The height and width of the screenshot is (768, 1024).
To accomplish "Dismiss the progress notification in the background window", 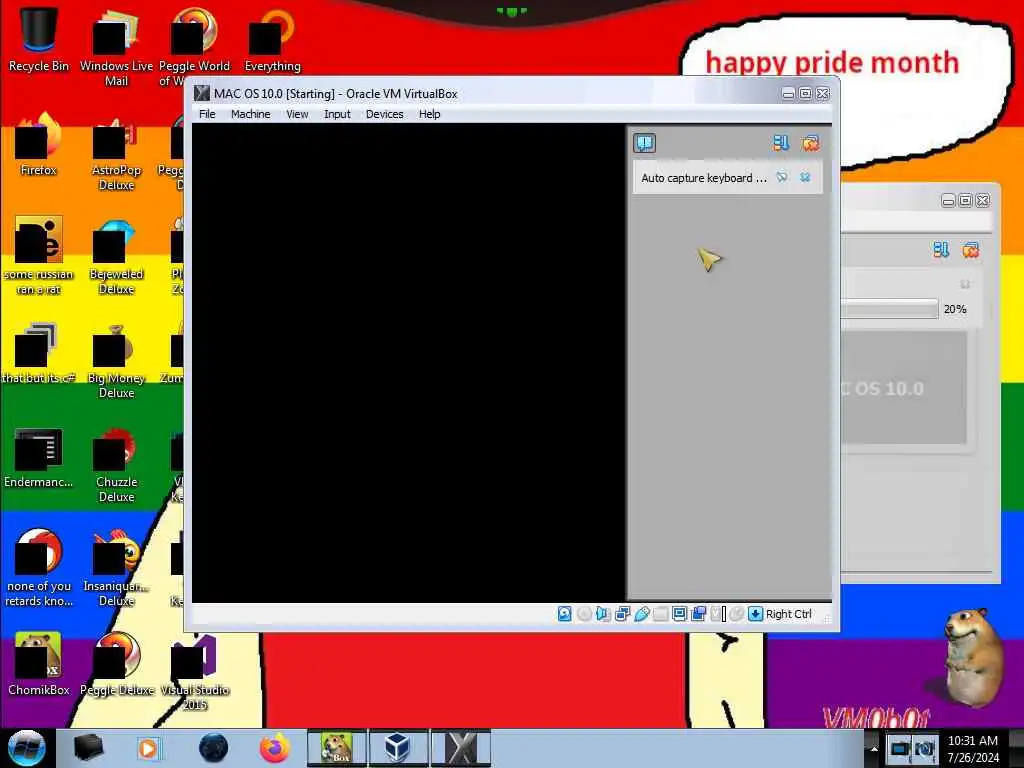I will click(965, 284).
